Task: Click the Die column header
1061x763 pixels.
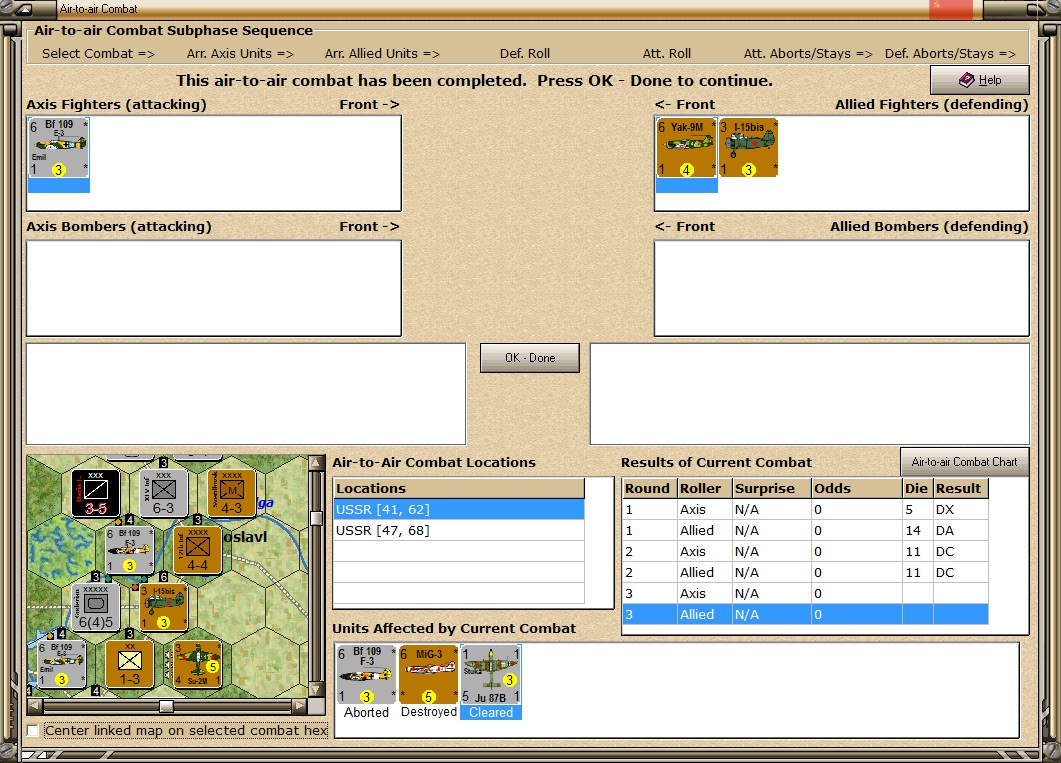Action: 918,488
